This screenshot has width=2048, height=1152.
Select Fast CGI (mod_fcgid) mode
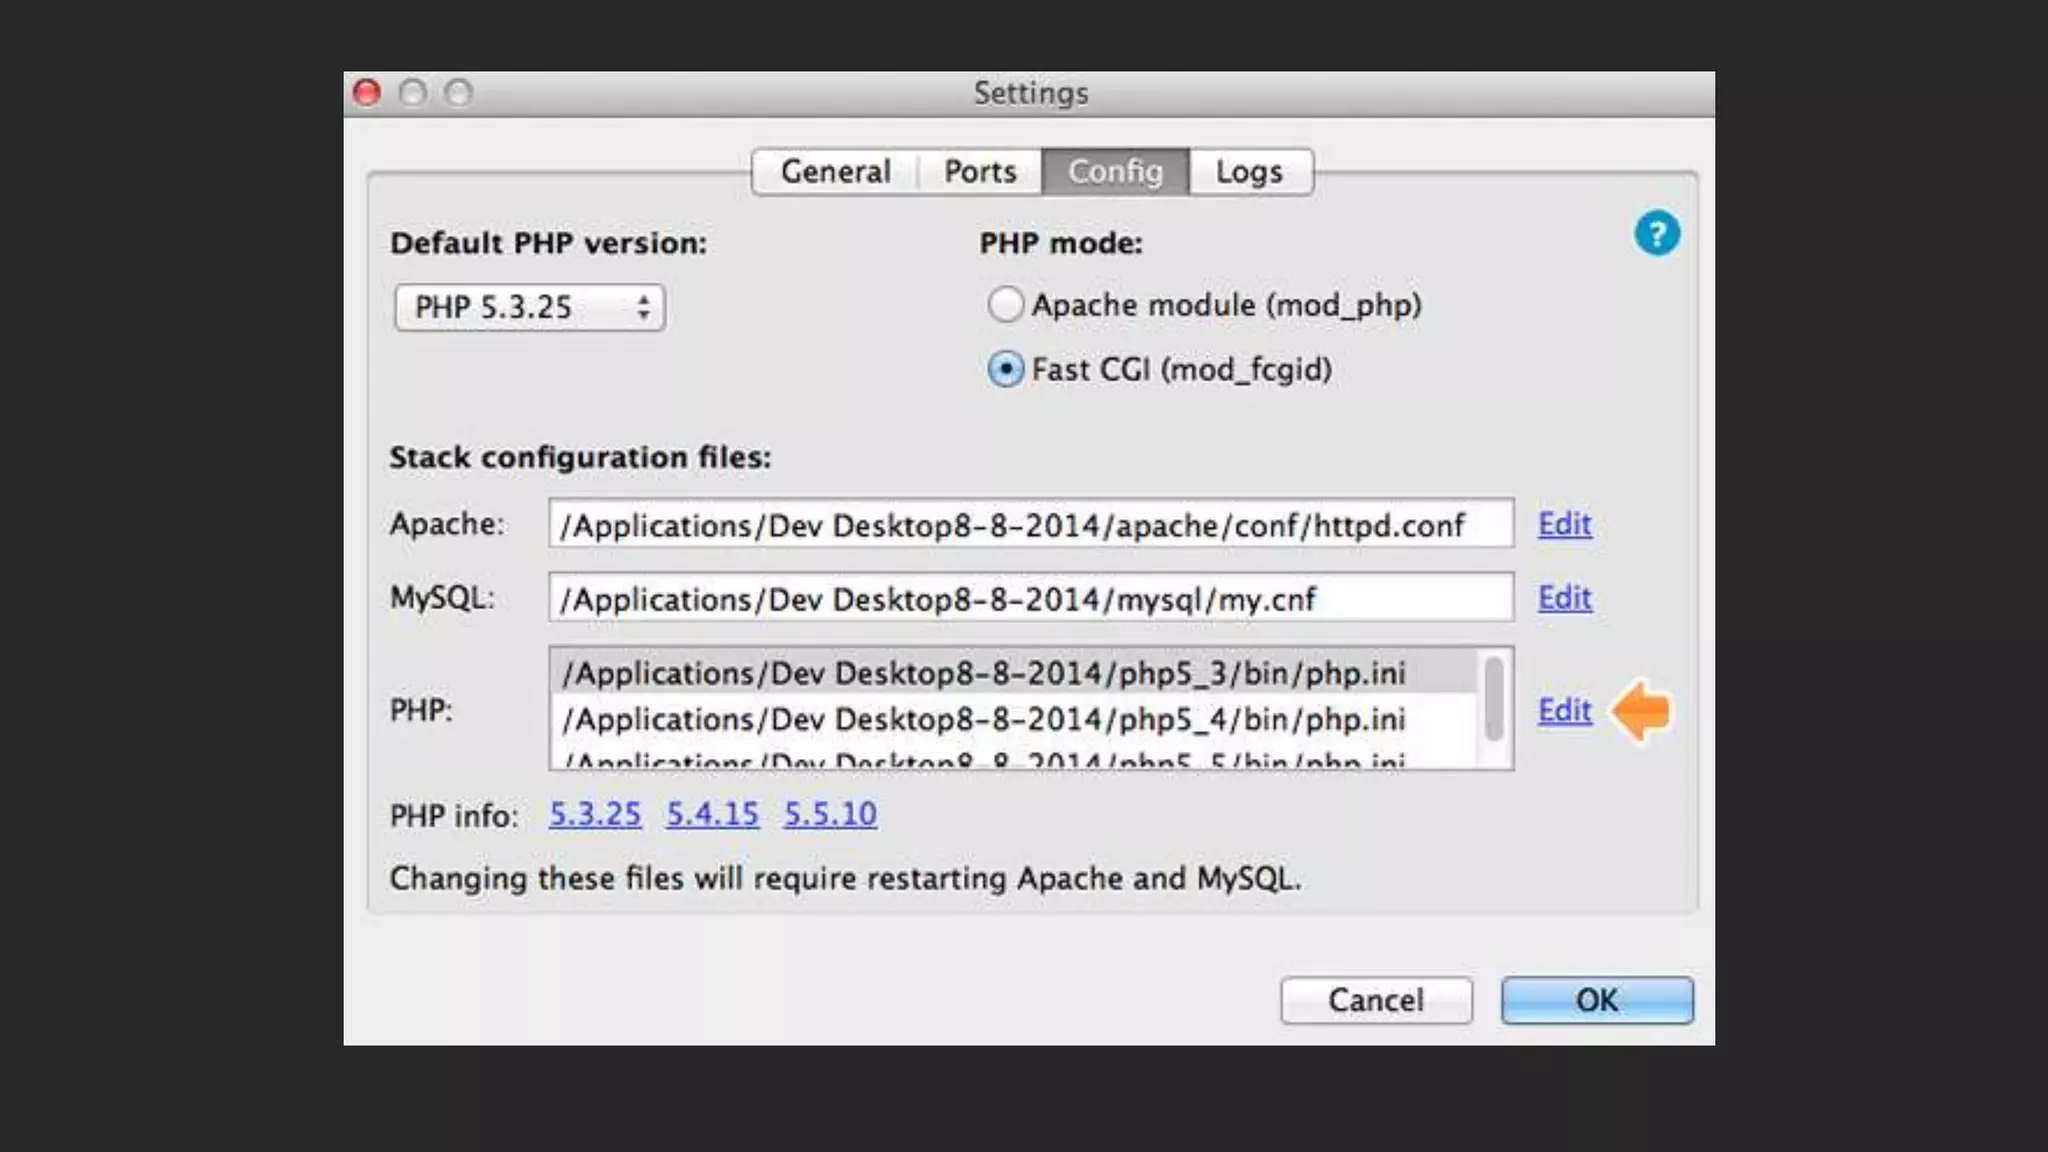click(x=1005, y=370)
